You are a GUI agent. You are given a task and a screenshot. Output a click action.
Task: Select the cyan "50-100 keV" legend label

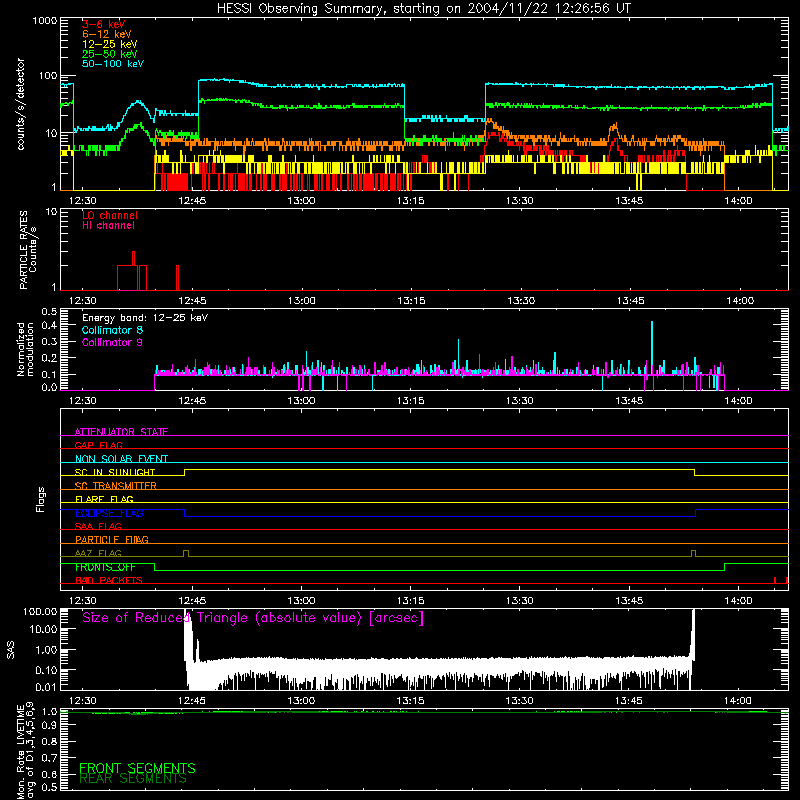[113, 63]
